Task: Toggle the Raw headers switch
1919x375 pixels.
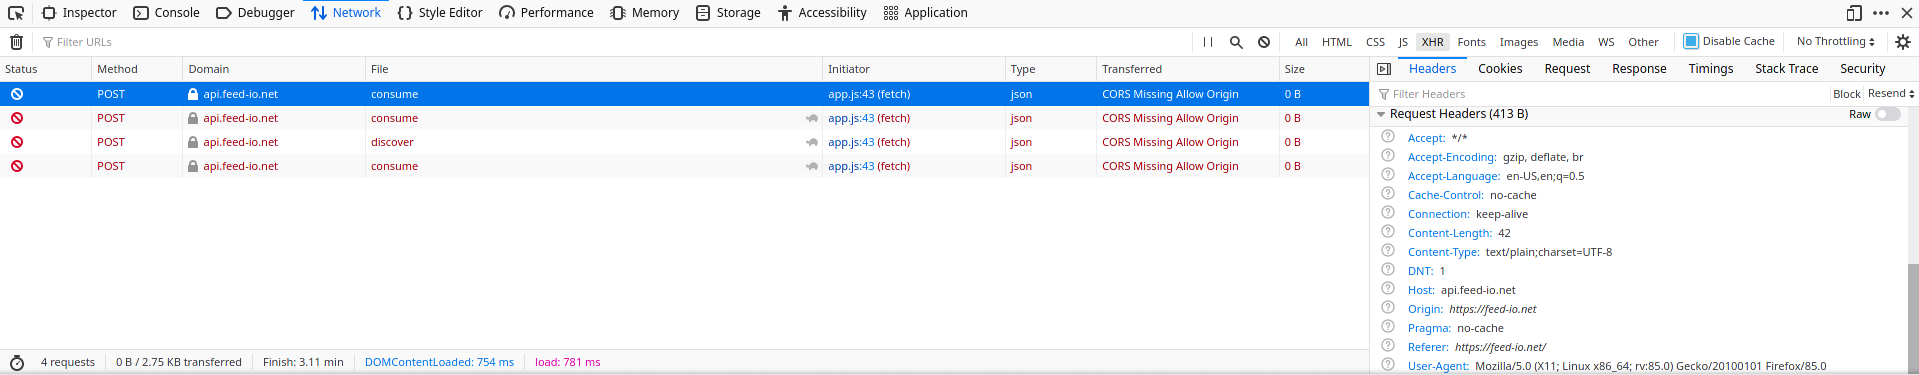Action: click(x=1888, y=114)
